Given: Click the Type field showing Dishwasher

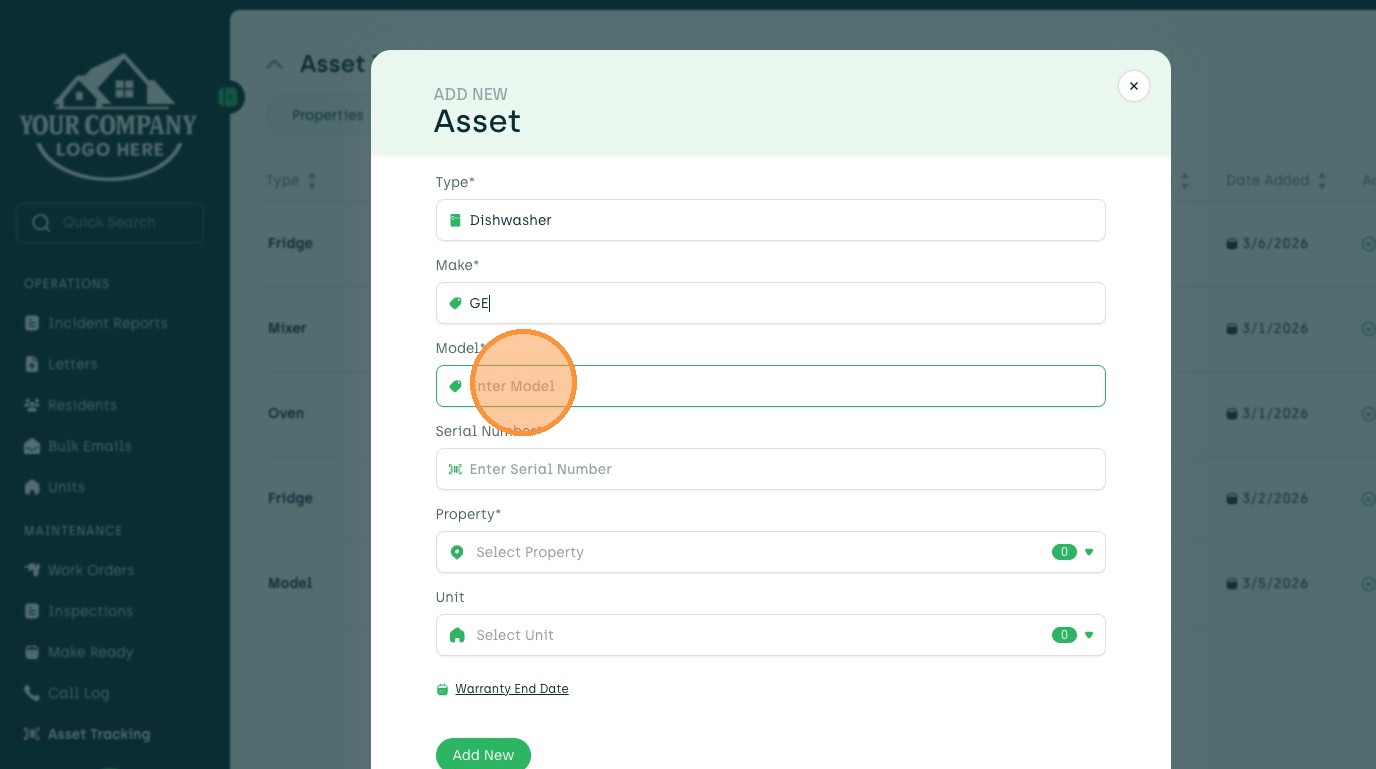Looking at the screenshot, I should tap(770, 220).
